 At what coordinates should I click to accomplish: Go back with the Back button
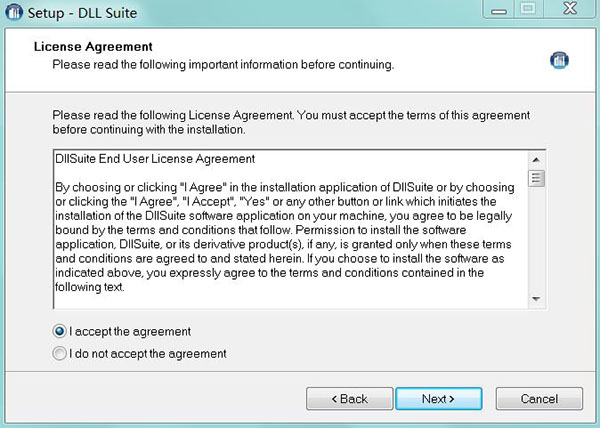pyautogui.click(x=347, y=399)
